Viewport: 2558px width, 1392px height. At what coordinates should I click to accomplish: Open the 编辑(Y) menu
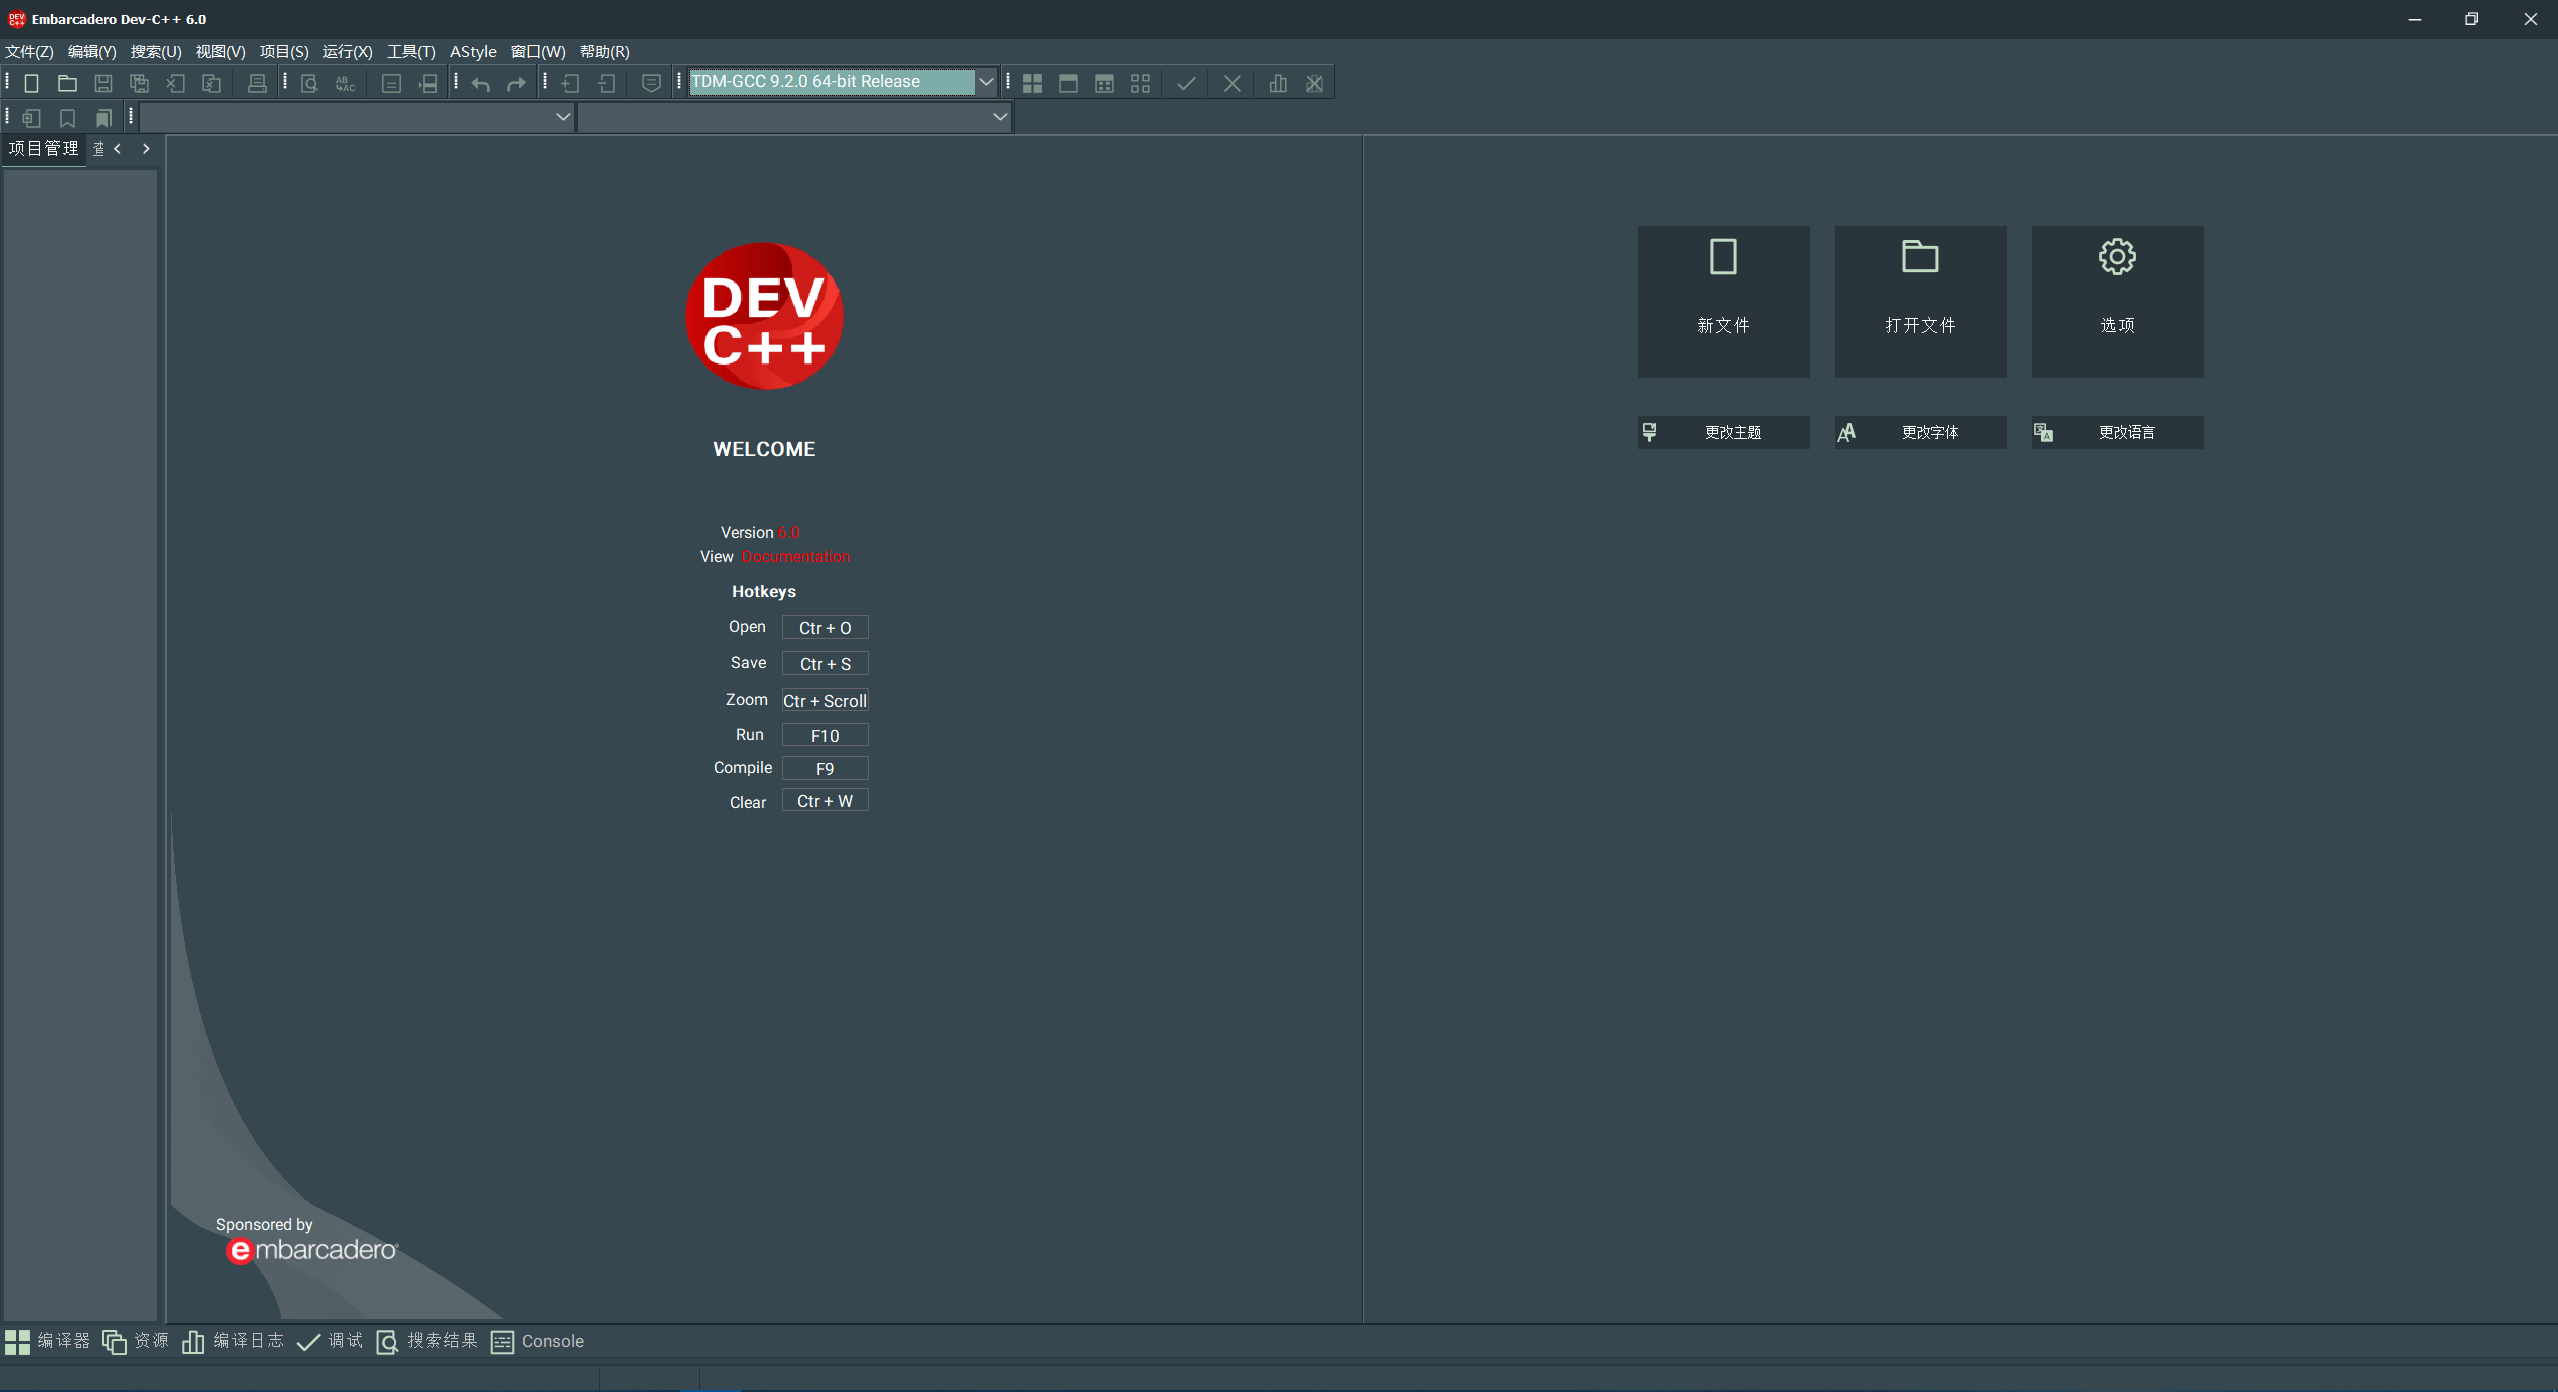[92, 52]
